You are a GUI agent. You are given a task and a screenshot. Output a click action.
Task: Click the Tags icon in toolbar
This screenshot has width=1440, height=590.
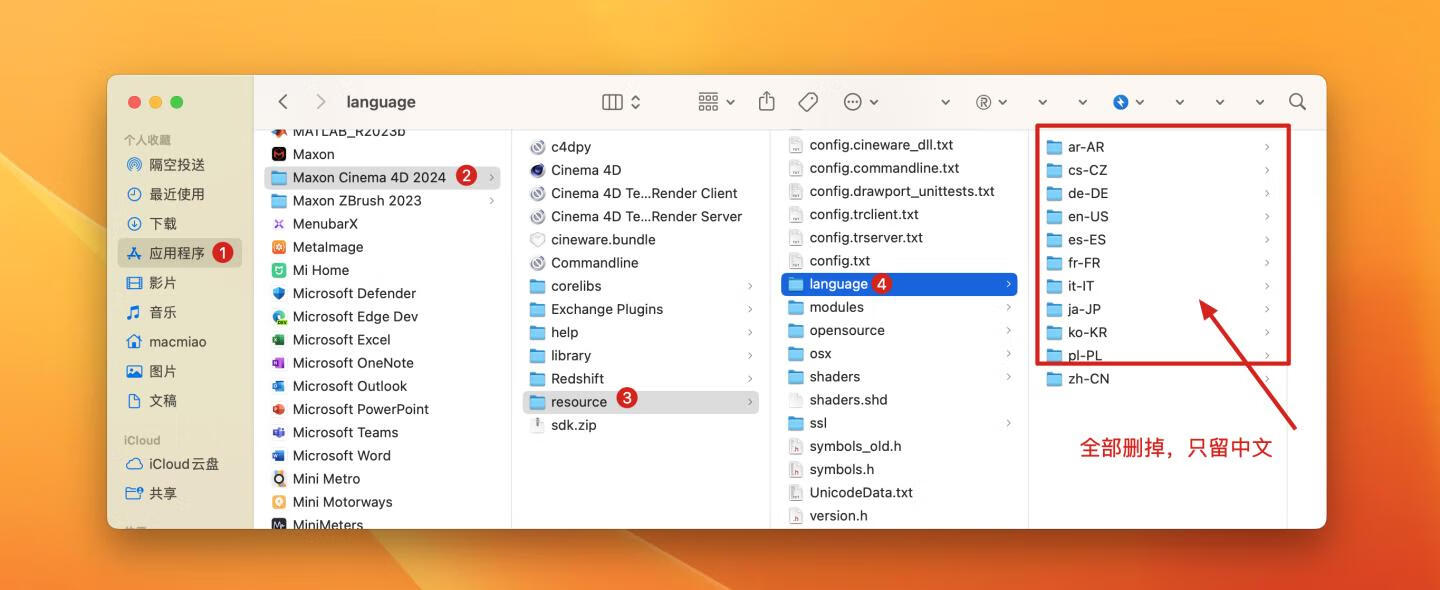pos(808,102)
